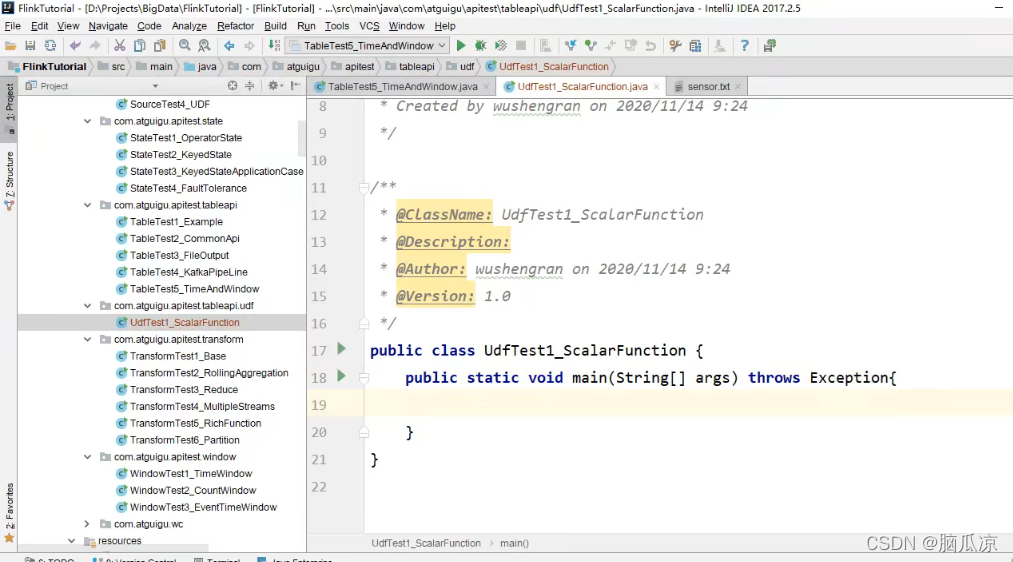Toggle the Favorites tool window tab
This screenshot has width=1013, height=562.
coord(9,512)
